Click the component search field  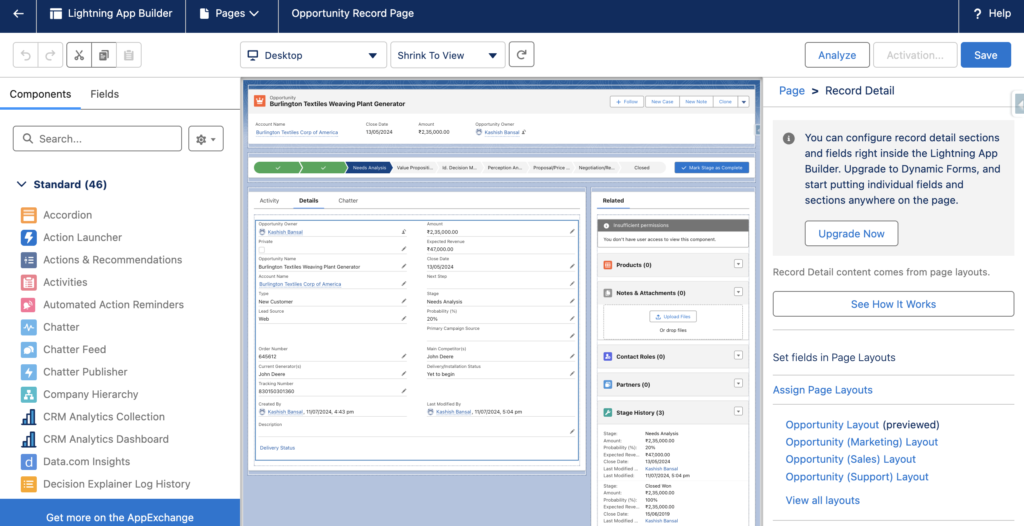(98, 139)
